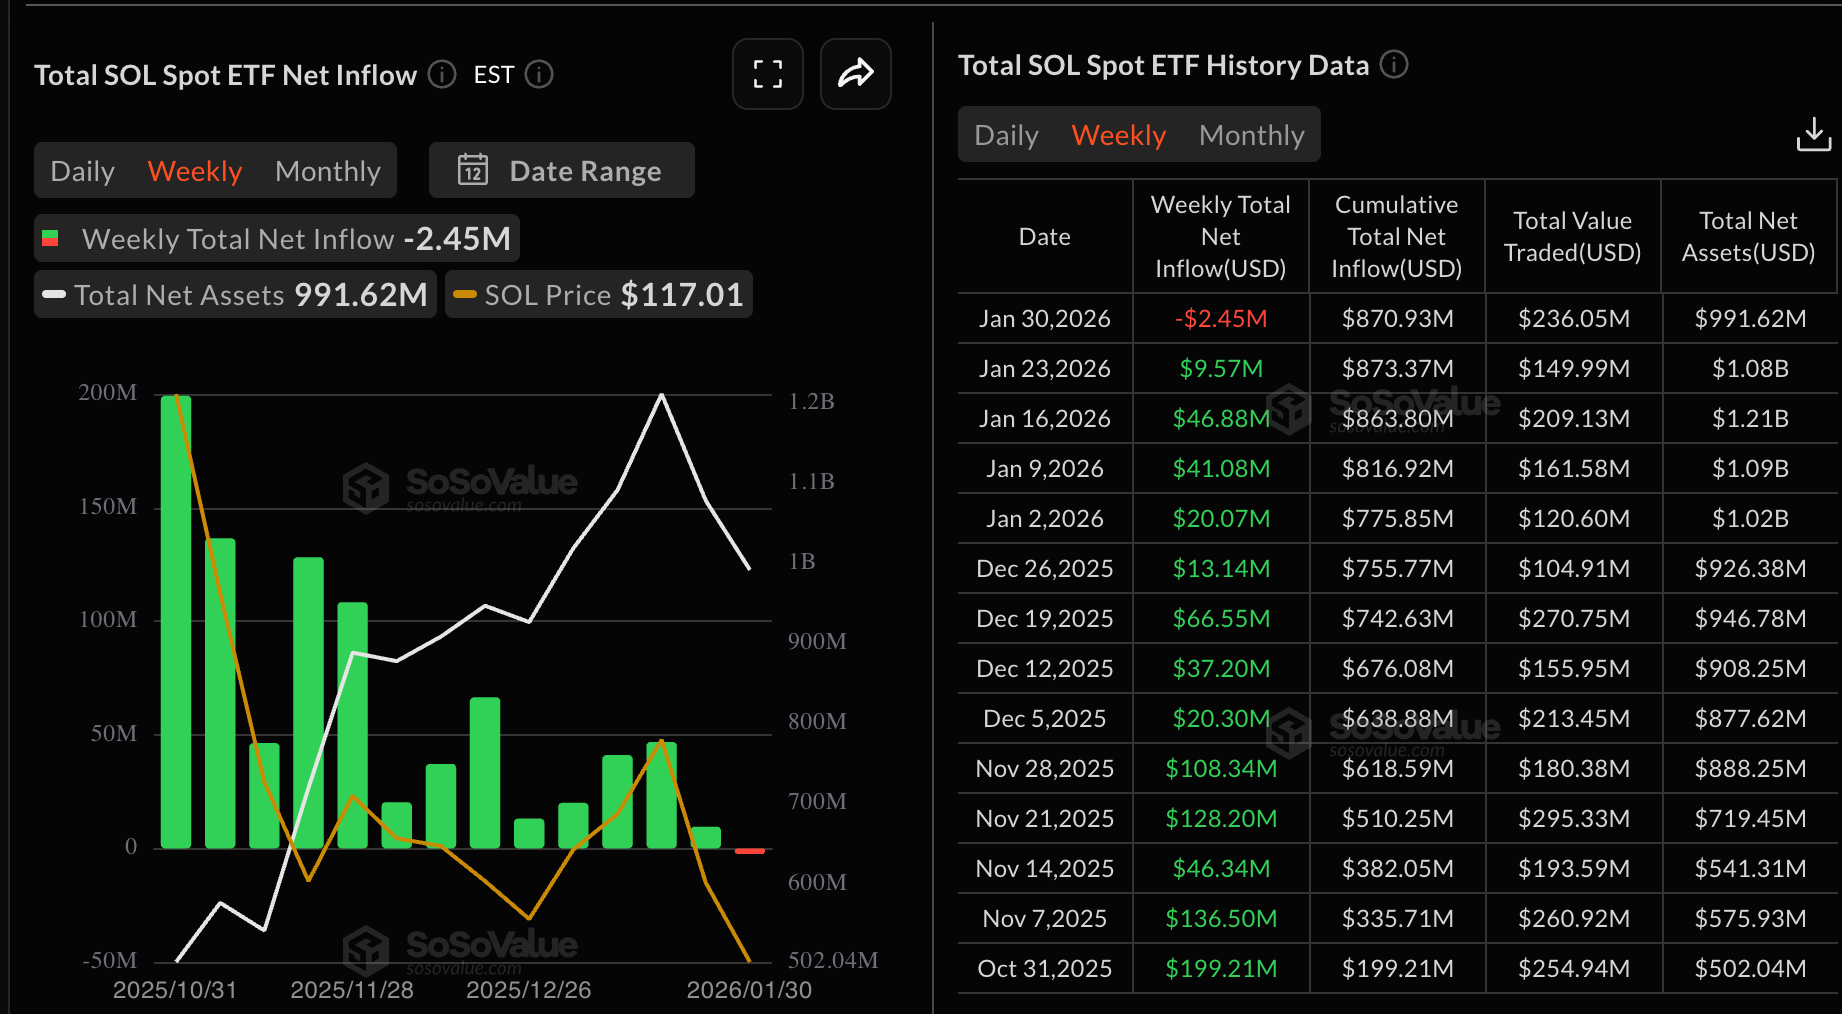1842x1014 pixels.
Task: Click info icon beside History Data title
Action: pos(1396,65)
